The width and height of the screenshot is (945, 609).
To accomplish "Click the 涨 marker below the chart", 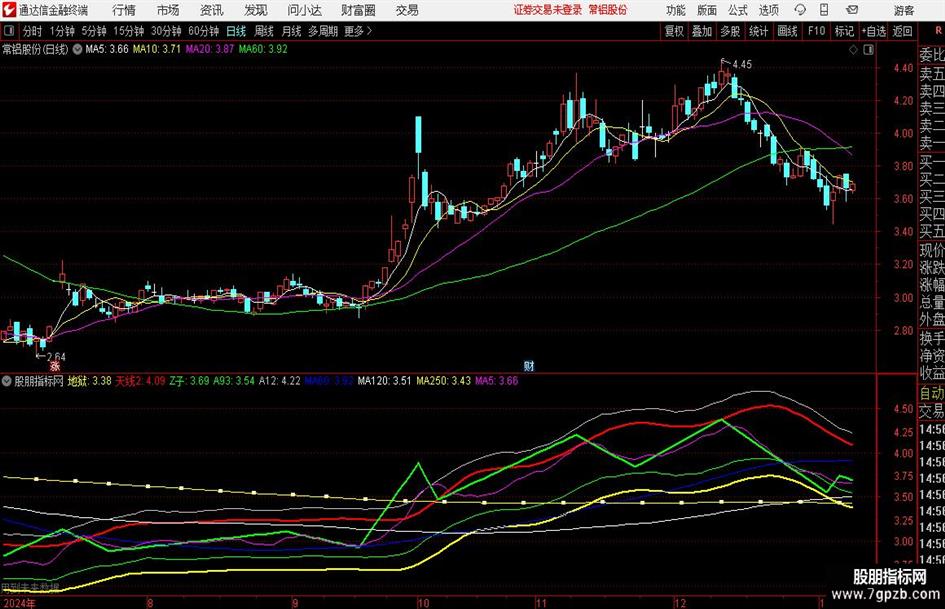I will coord(55,365).
